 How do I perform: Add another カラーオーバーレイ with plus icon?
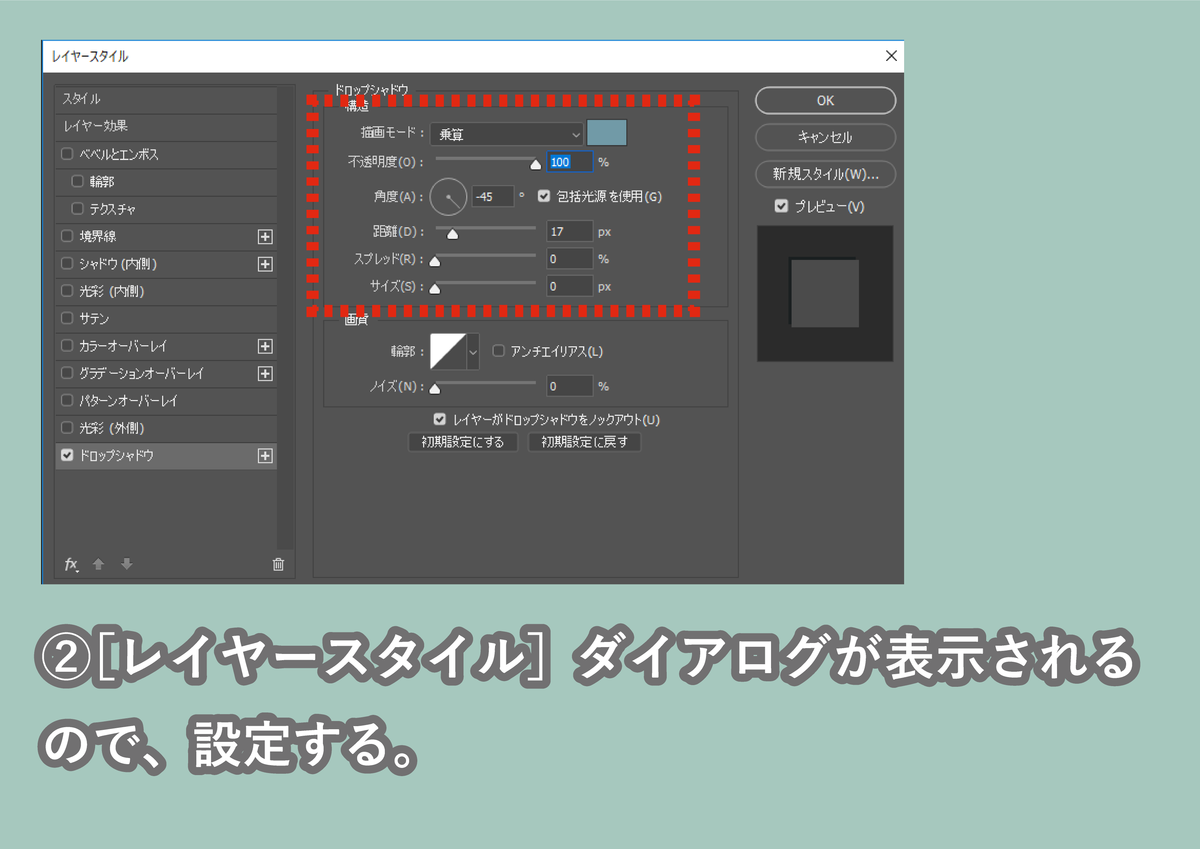point(265,346)
